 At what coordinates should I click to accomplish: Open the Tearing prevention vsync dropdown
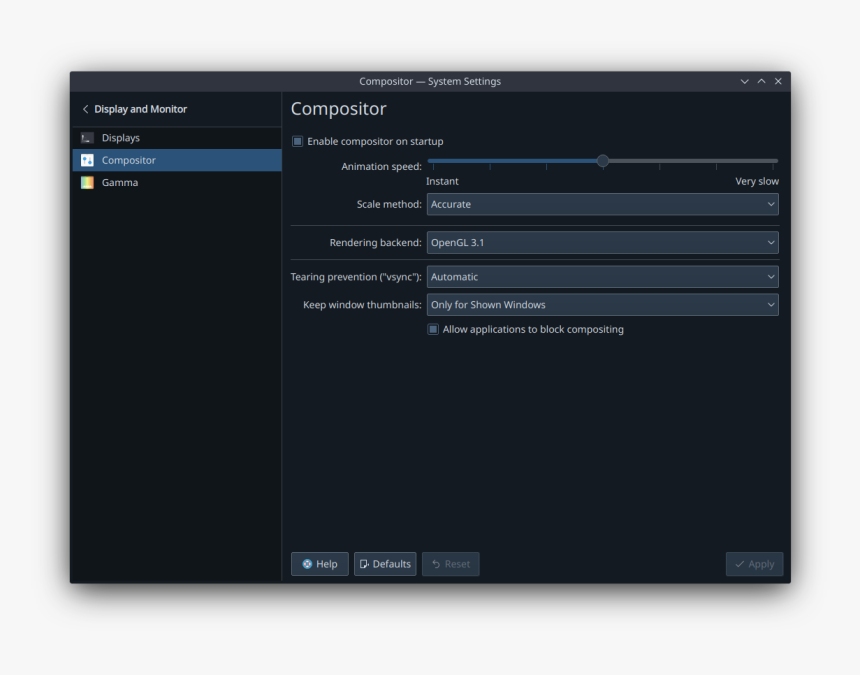click(602, 277)
